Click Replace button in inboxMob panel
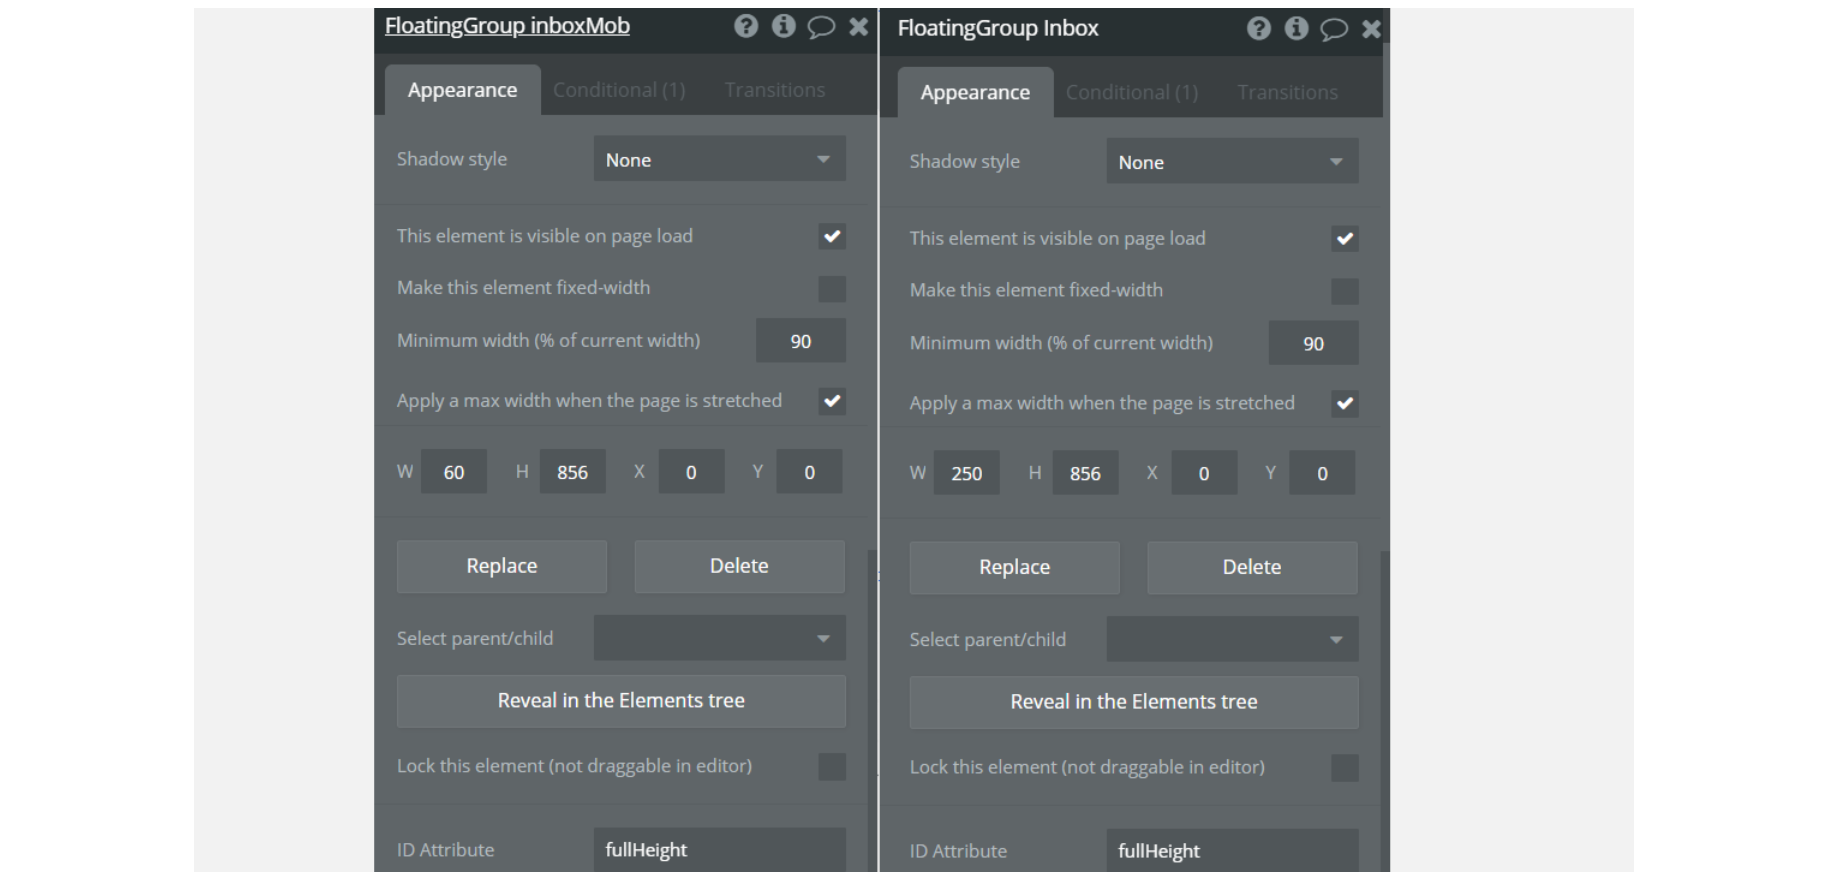The image size is (1830, 882). click(502, 566)
